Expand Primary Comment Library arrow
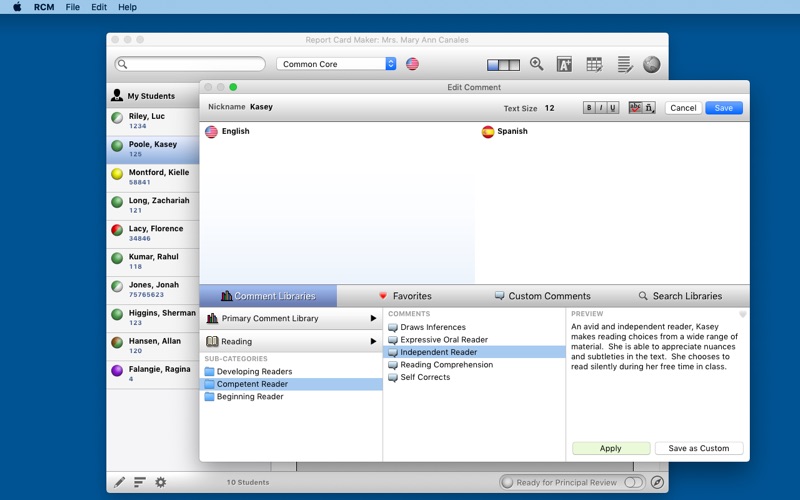This screenshot has height=500, width=800. click(x=373, y=318)
